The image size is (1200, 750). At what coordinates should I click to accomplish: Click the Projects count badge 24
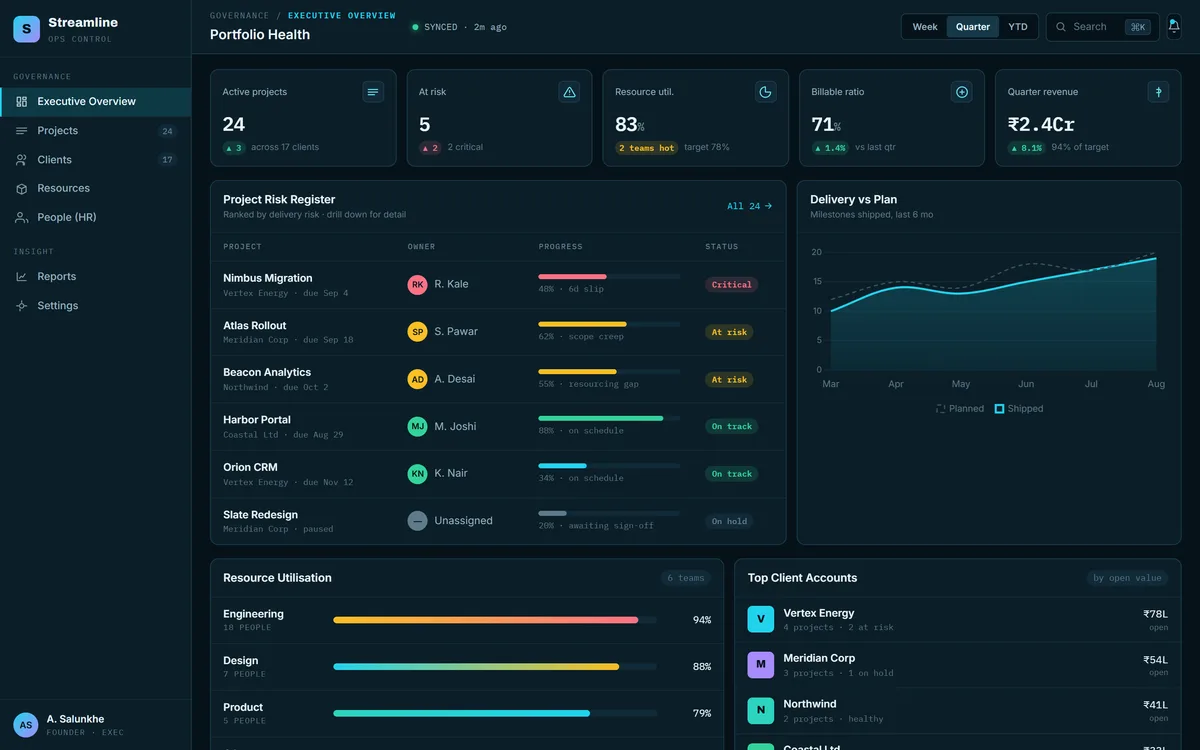point(167,131)
